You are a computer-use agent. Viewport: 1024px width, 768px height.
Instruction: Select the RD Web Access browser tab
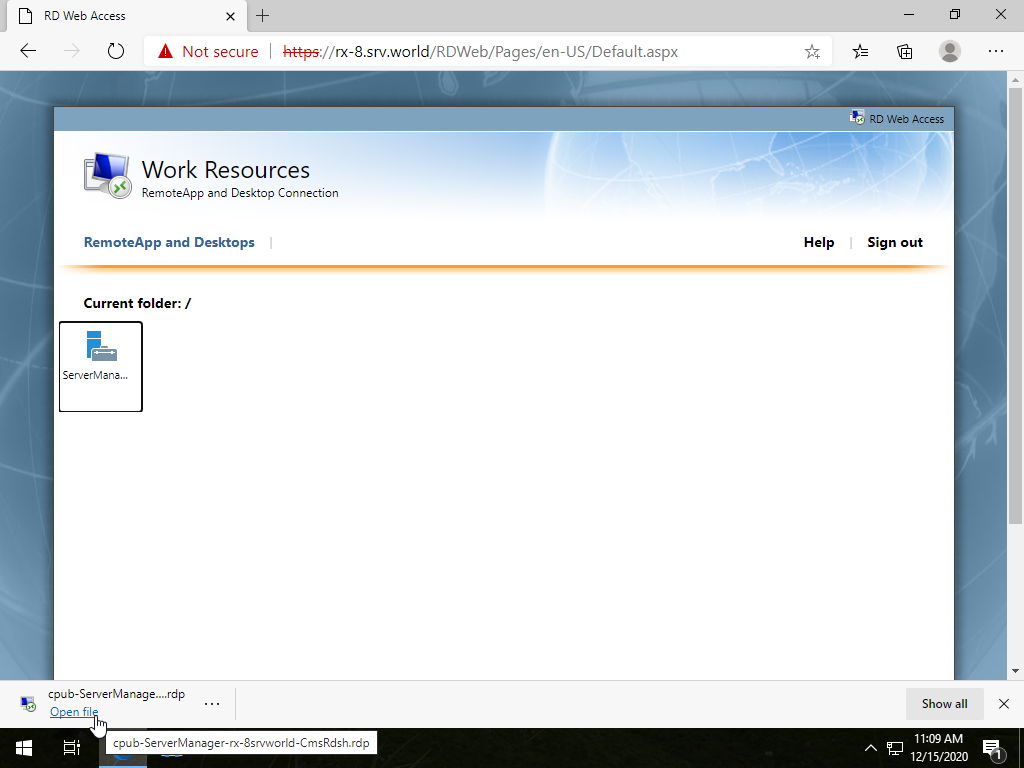(127, 16)
